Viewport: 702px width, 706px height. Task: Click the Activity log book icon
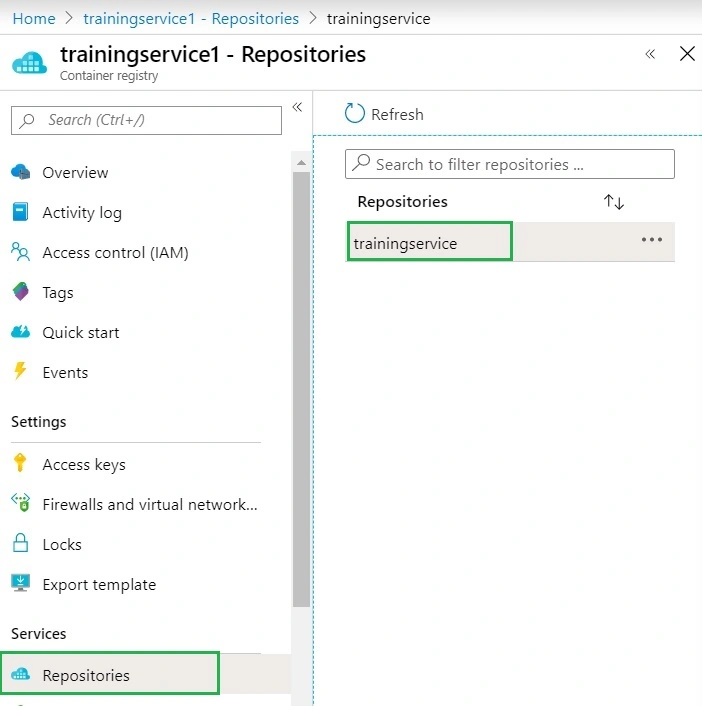click(x=20, y=212)
